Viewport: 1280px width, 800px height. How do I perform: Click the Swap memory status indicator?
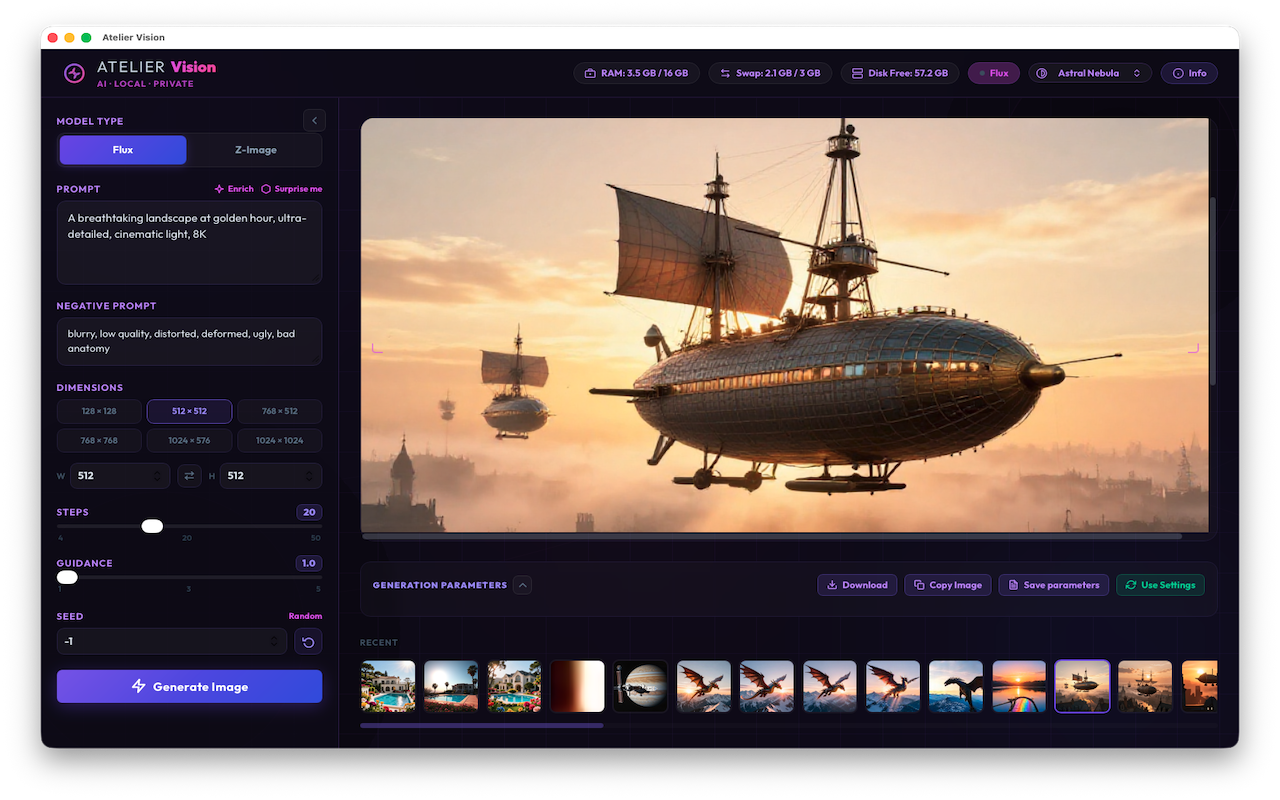770,73
